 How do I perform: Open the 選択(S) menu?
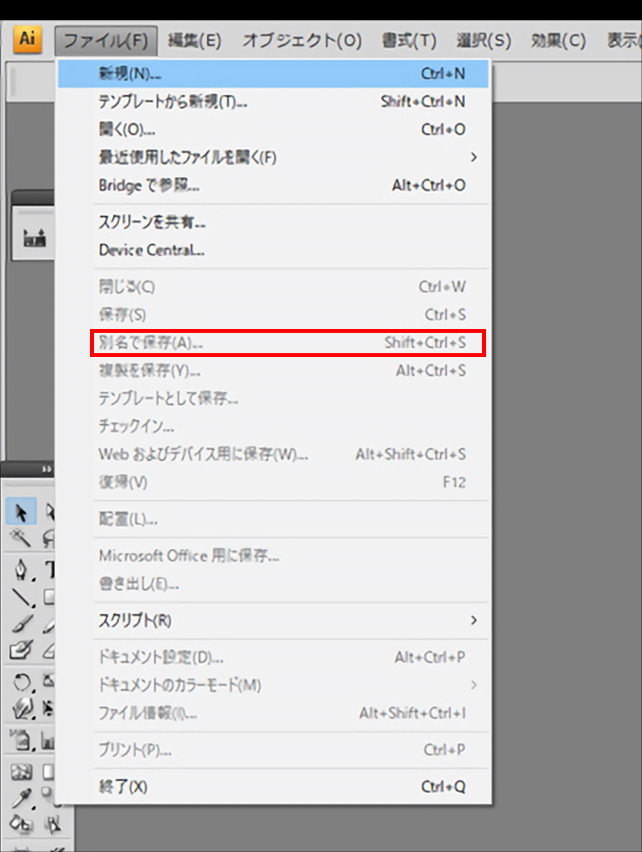483,41
